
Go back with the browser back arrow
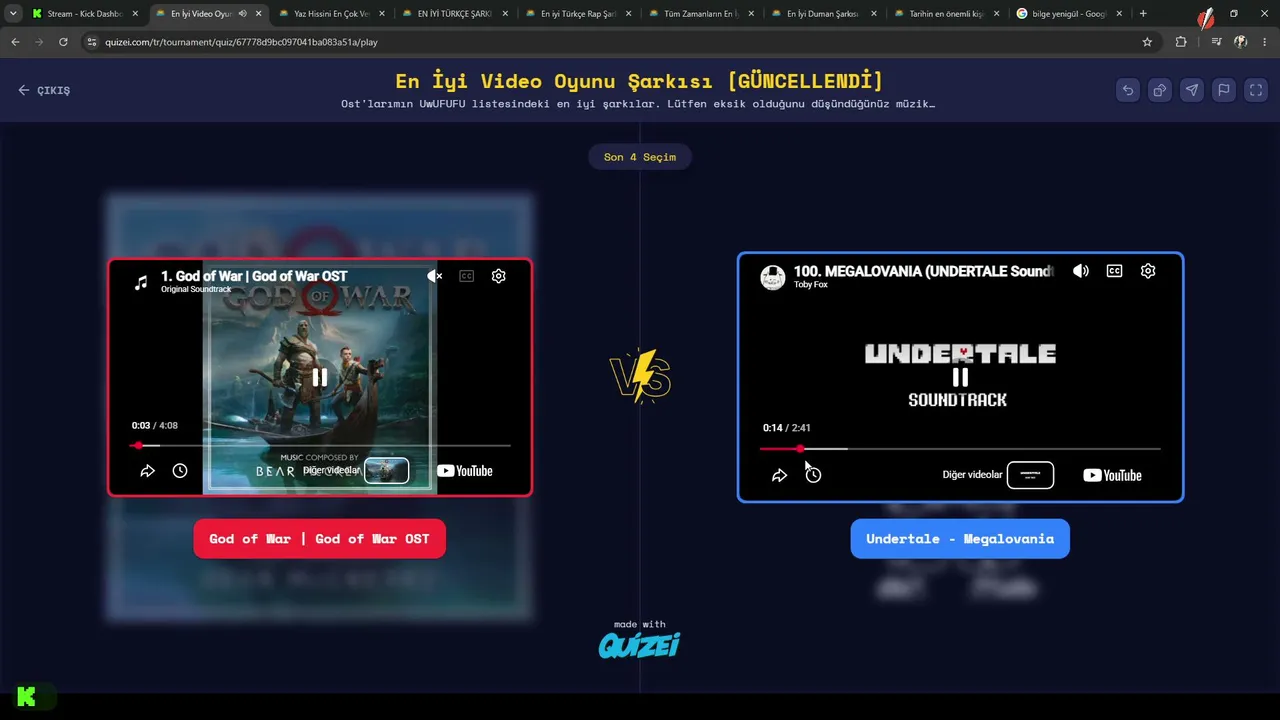point(15,42)
